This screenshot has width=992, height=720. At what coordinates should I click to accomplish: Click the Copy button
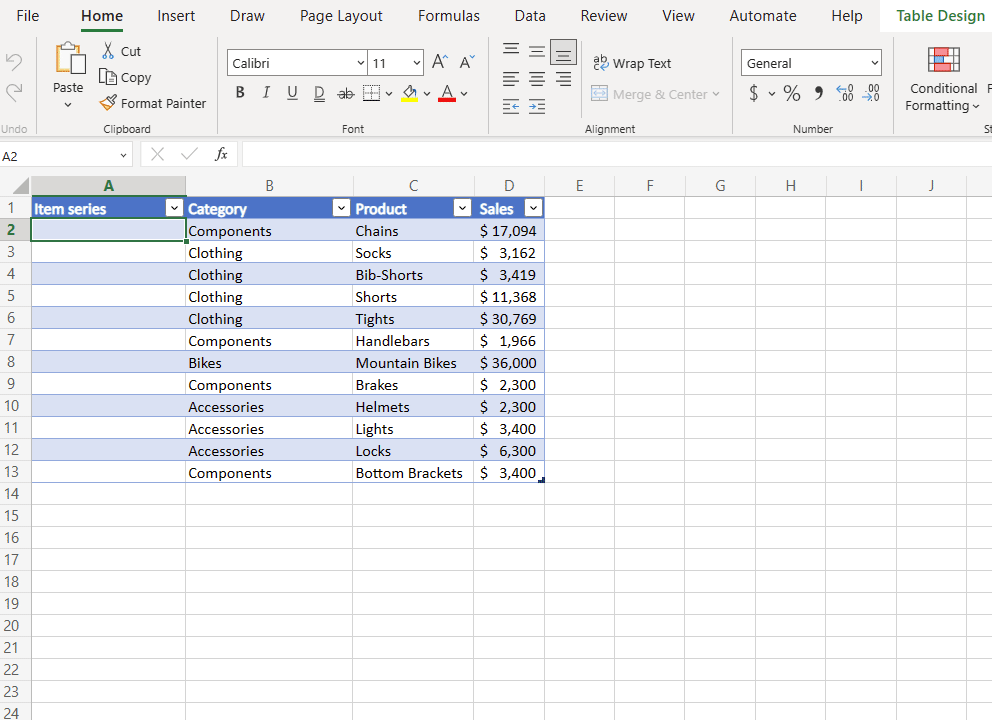click(126, 77)
